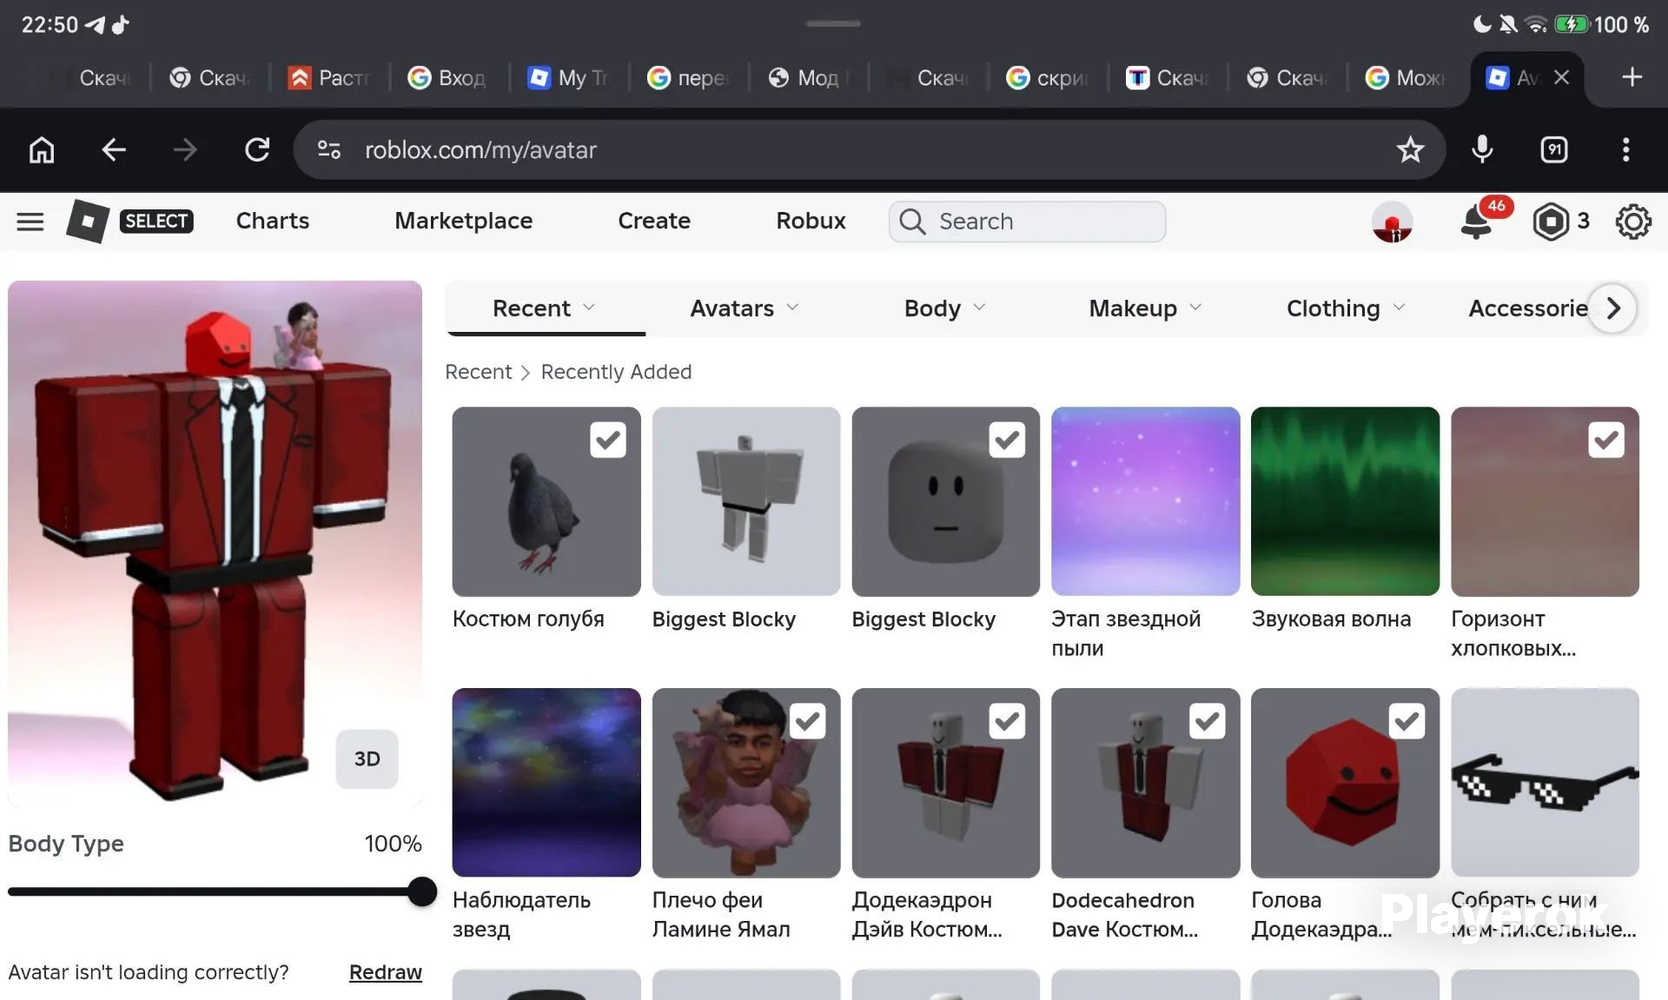The width and height of the screenshot is (1668, 1000).
Task: Switch to the Вход browser tab
Action: click(x=449, y=77)
